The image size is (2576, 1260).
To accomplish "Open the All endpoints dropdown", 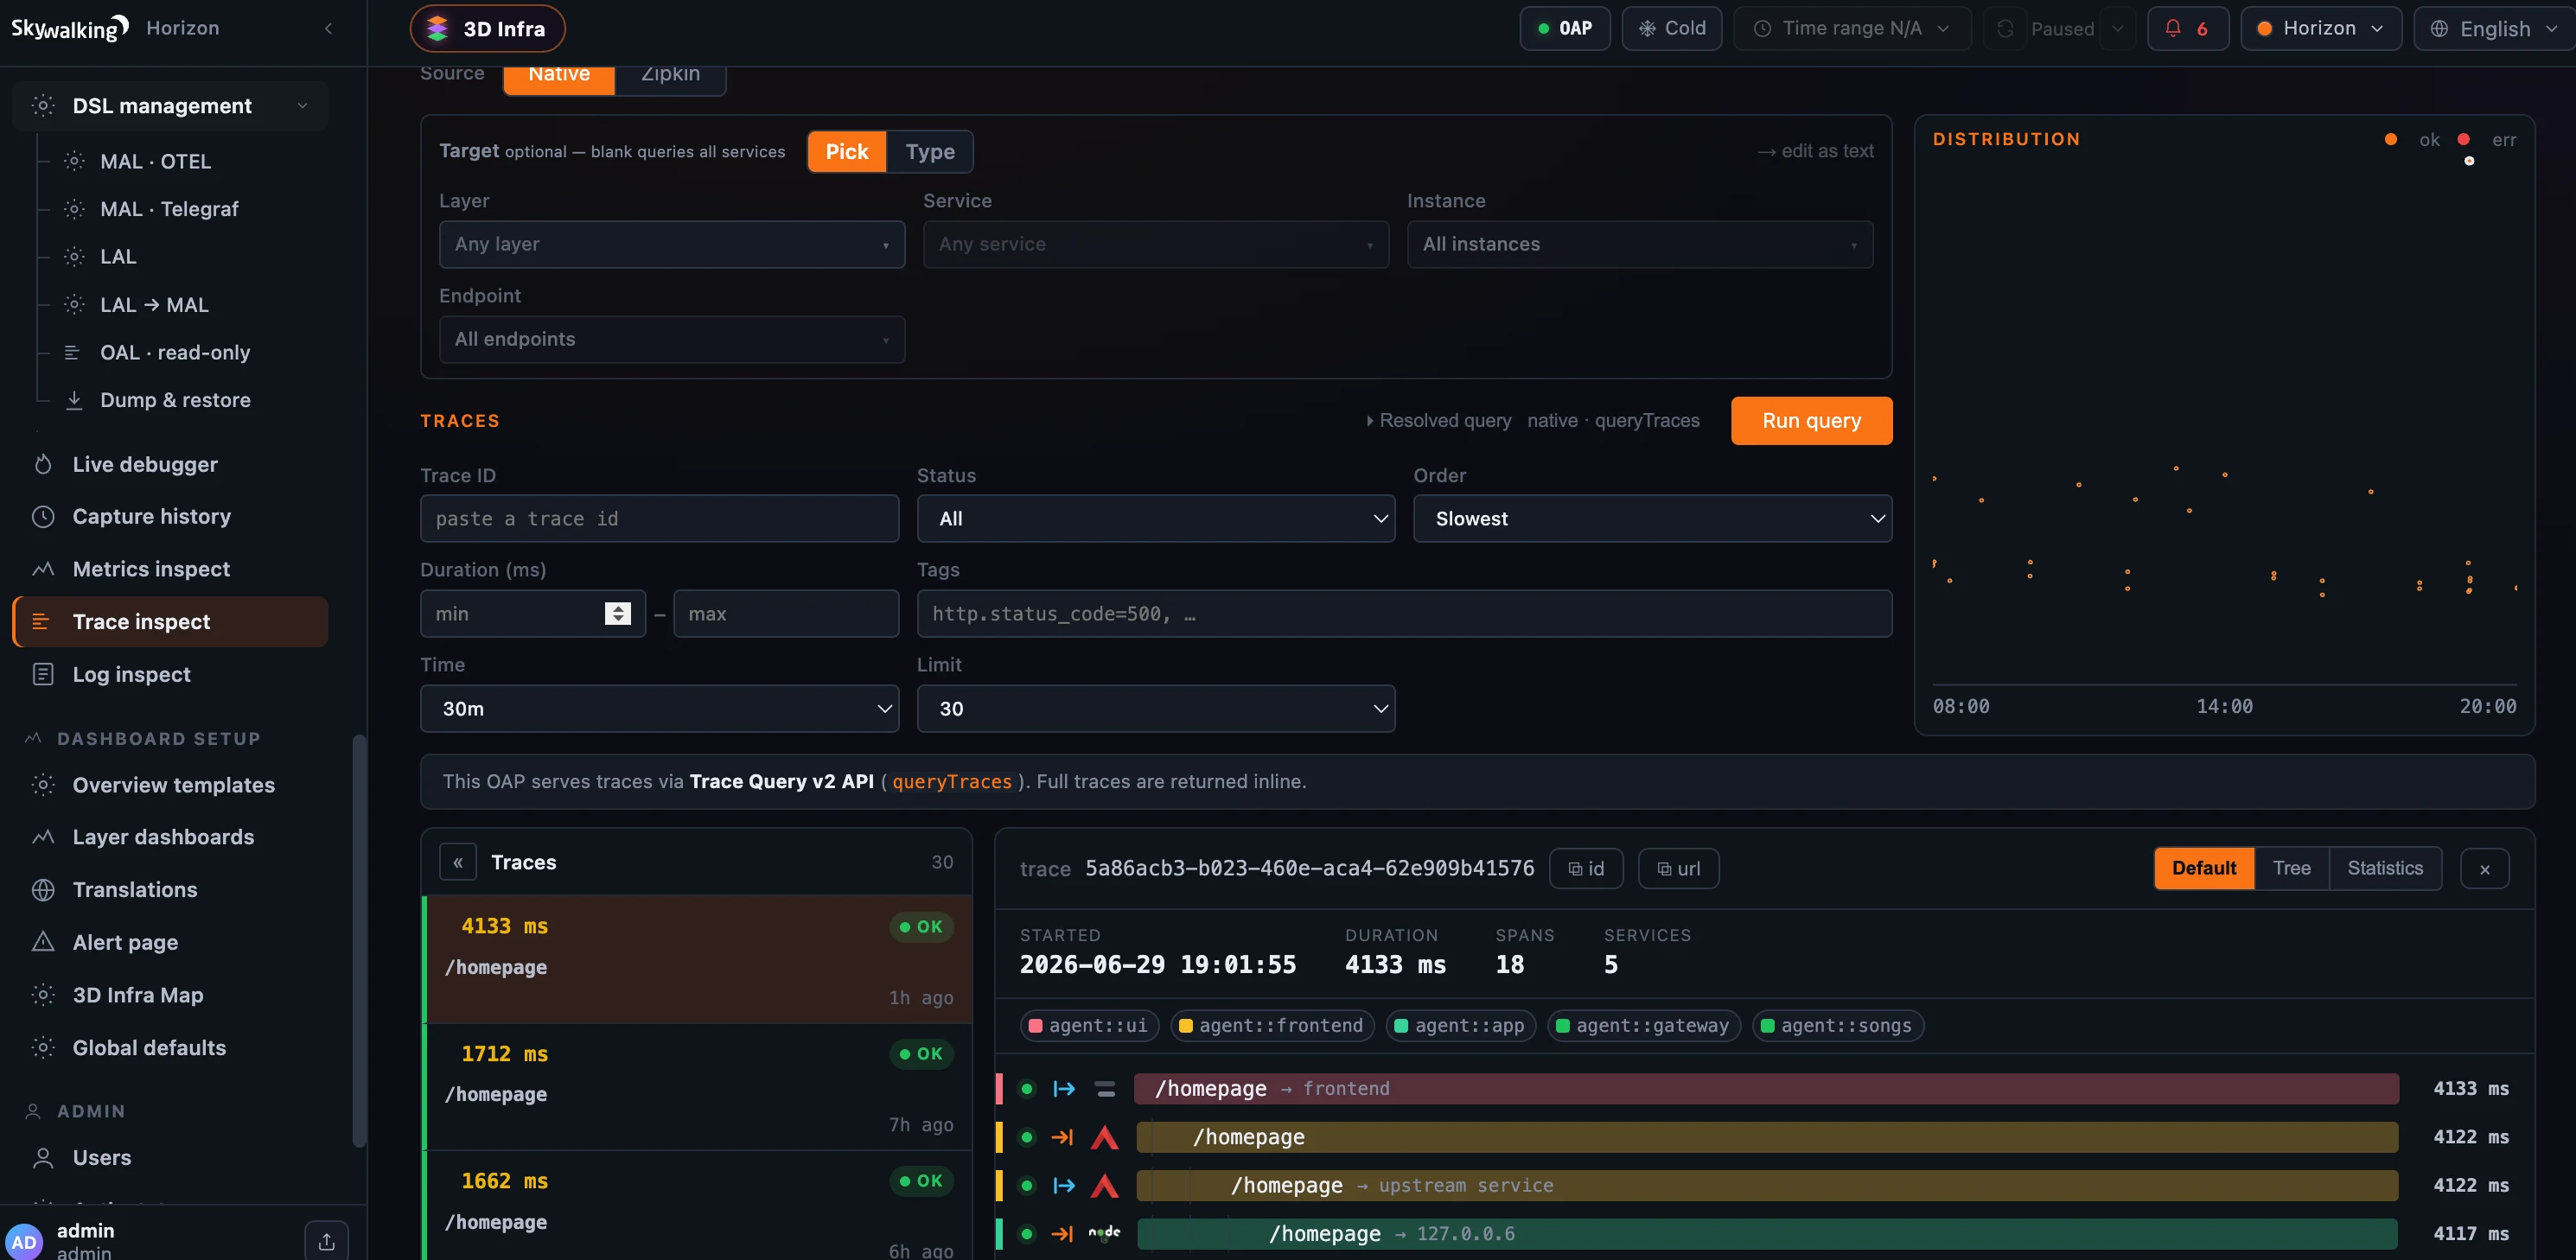I will [672, 339].
